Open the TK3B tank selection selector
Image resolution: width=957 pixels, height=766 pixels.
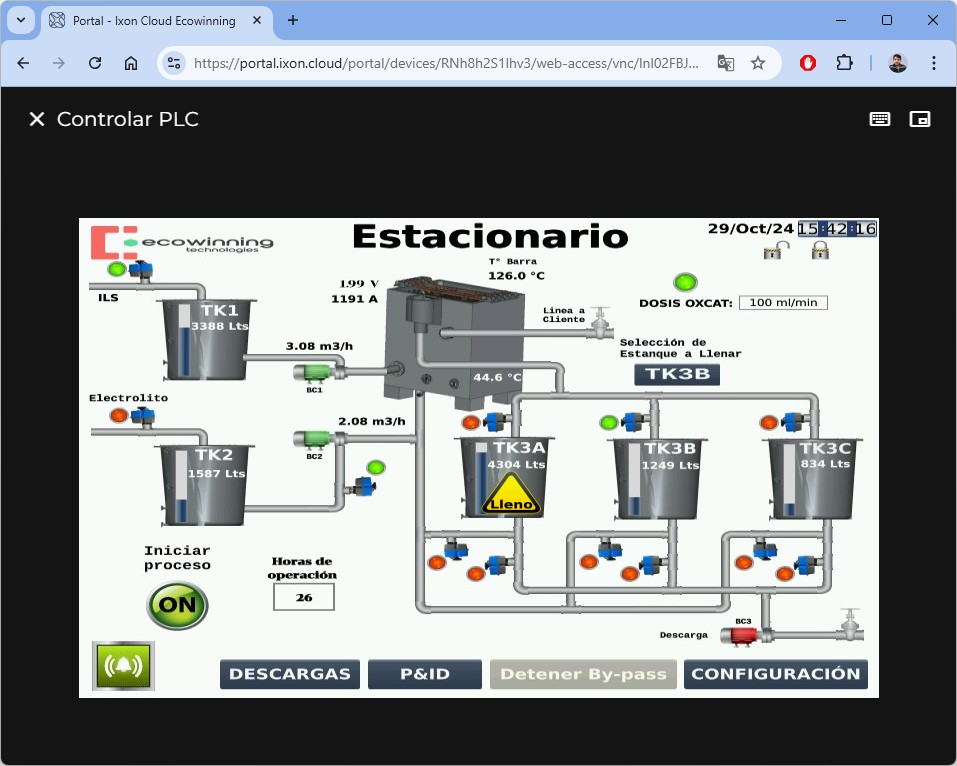pyautogui.click(x=677, y=375)
